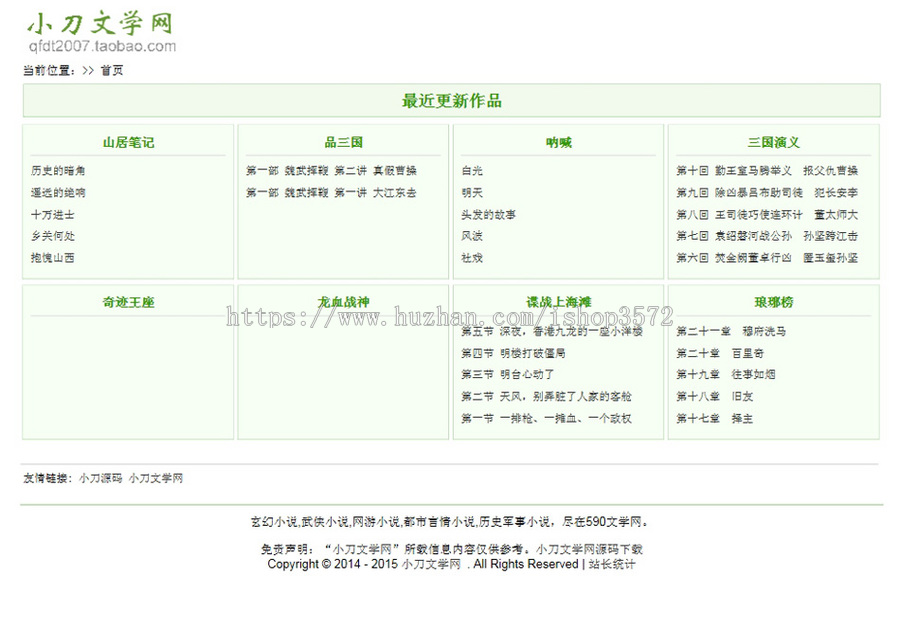
Task: Open the 三国演义 book title
Action: click(774, 142)
